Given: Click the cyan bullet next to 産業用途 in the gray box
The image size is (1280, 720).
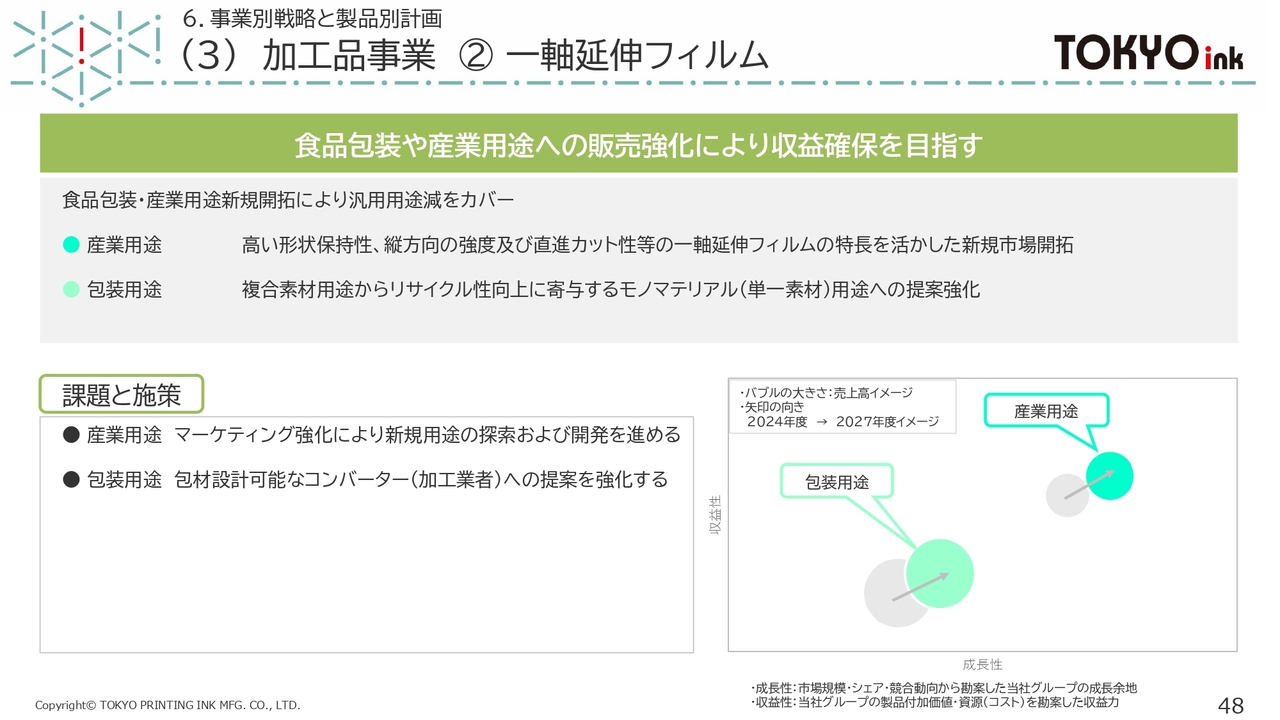Looking at the screenshot, I should pos(70,245).
